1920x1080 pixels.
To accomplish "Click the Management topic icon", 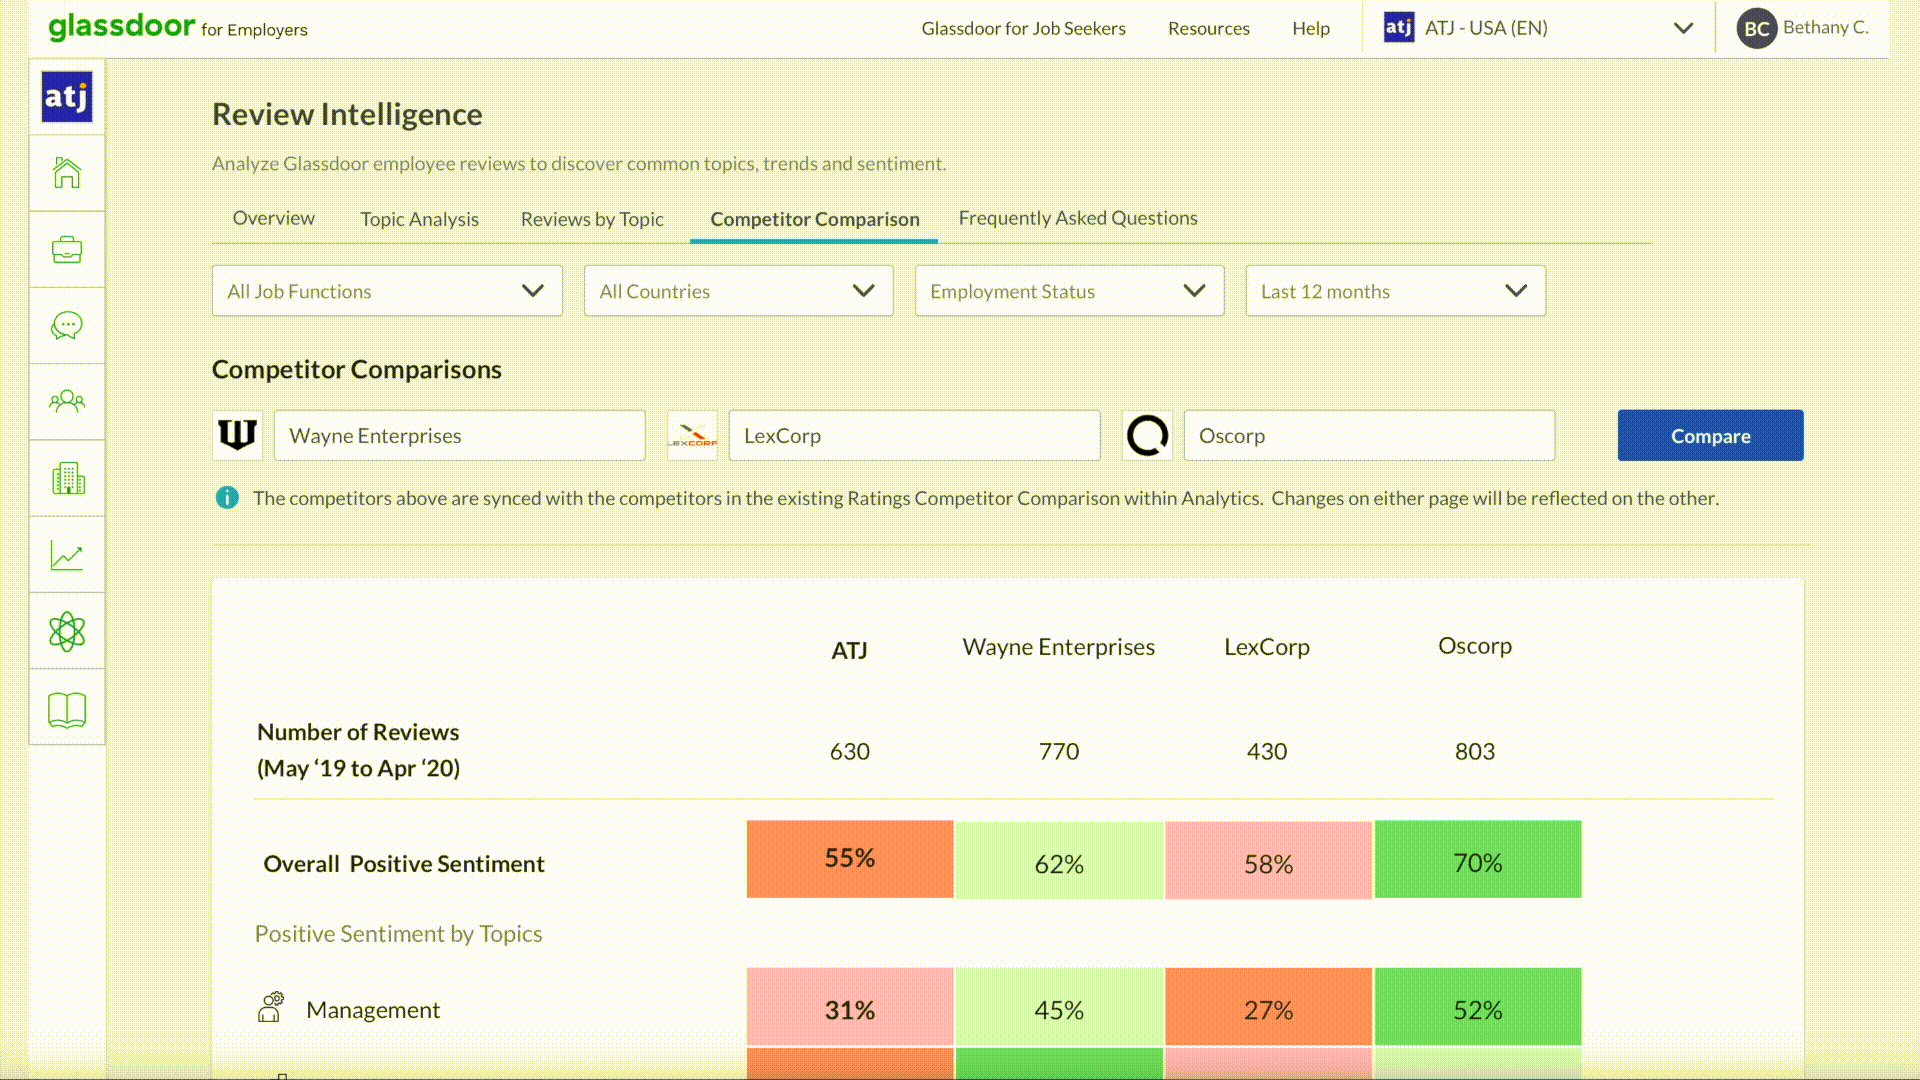I will [271, 1007].
